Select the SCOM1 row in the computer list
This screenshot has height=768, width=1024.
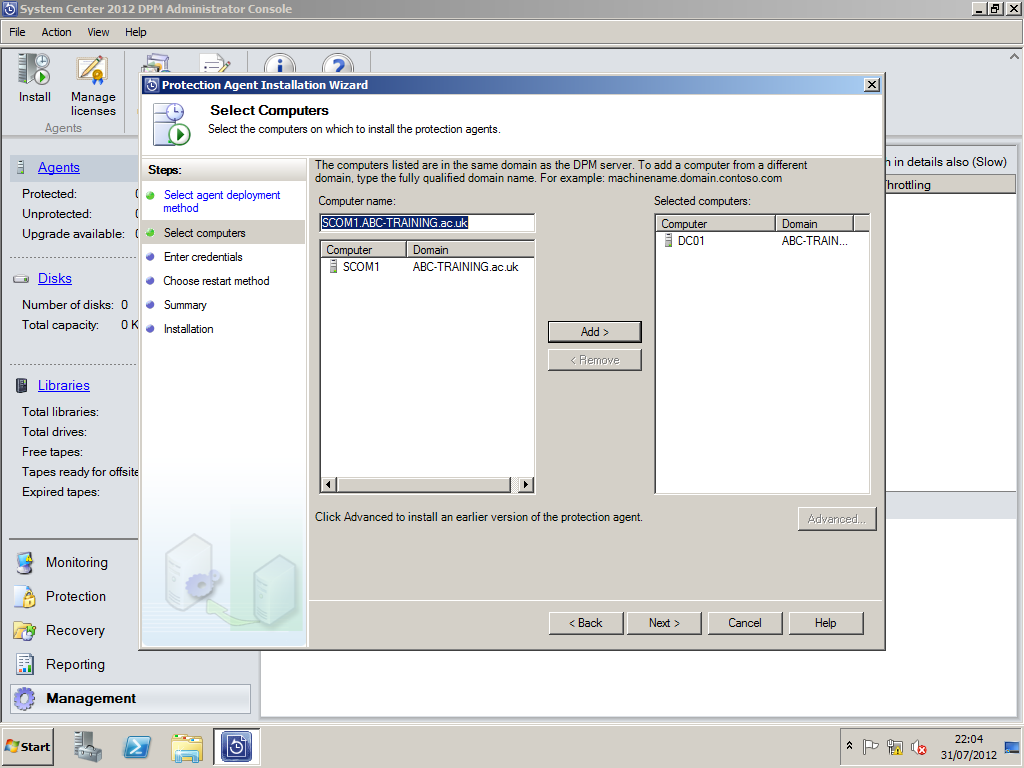[x=427, y=266]
